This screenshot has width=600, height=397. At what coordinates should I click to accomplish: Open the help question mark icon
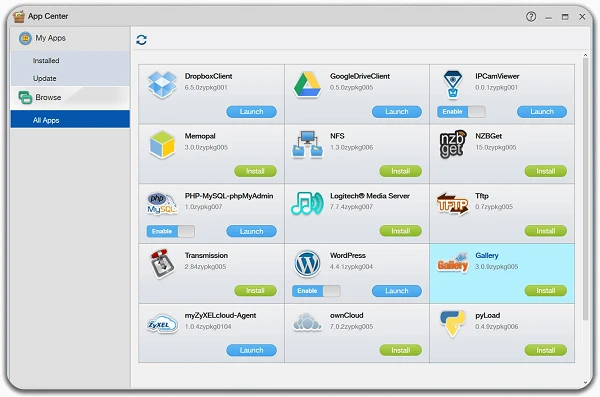pos(531,16)
